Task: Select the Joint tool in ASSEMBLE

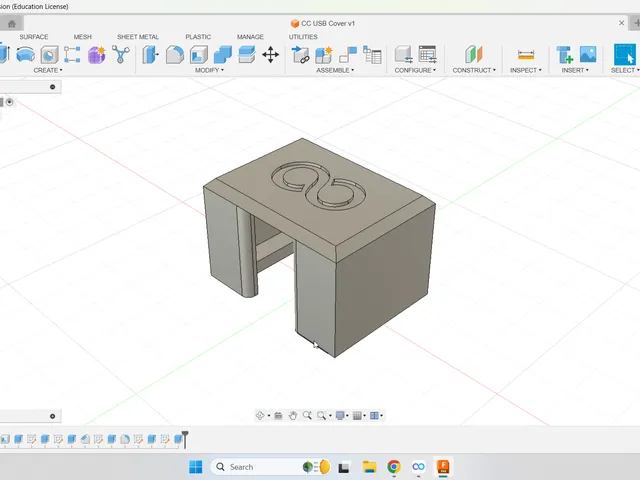Action: pos(348,54)
